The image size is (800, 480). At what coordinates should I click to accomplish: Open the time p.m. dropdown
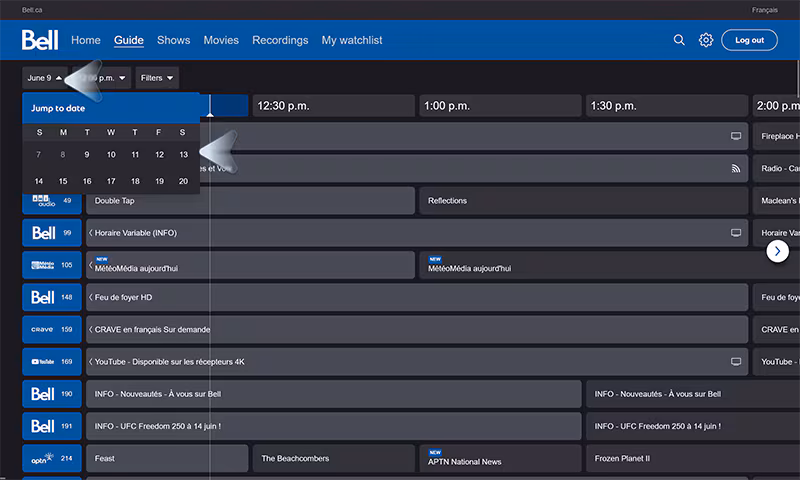102,78
